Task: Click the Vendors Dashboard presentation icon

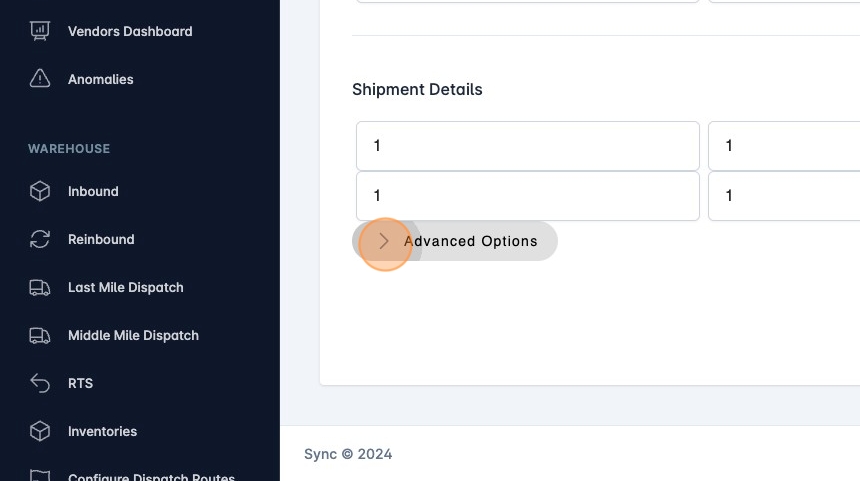Action: tap(40, 31)
